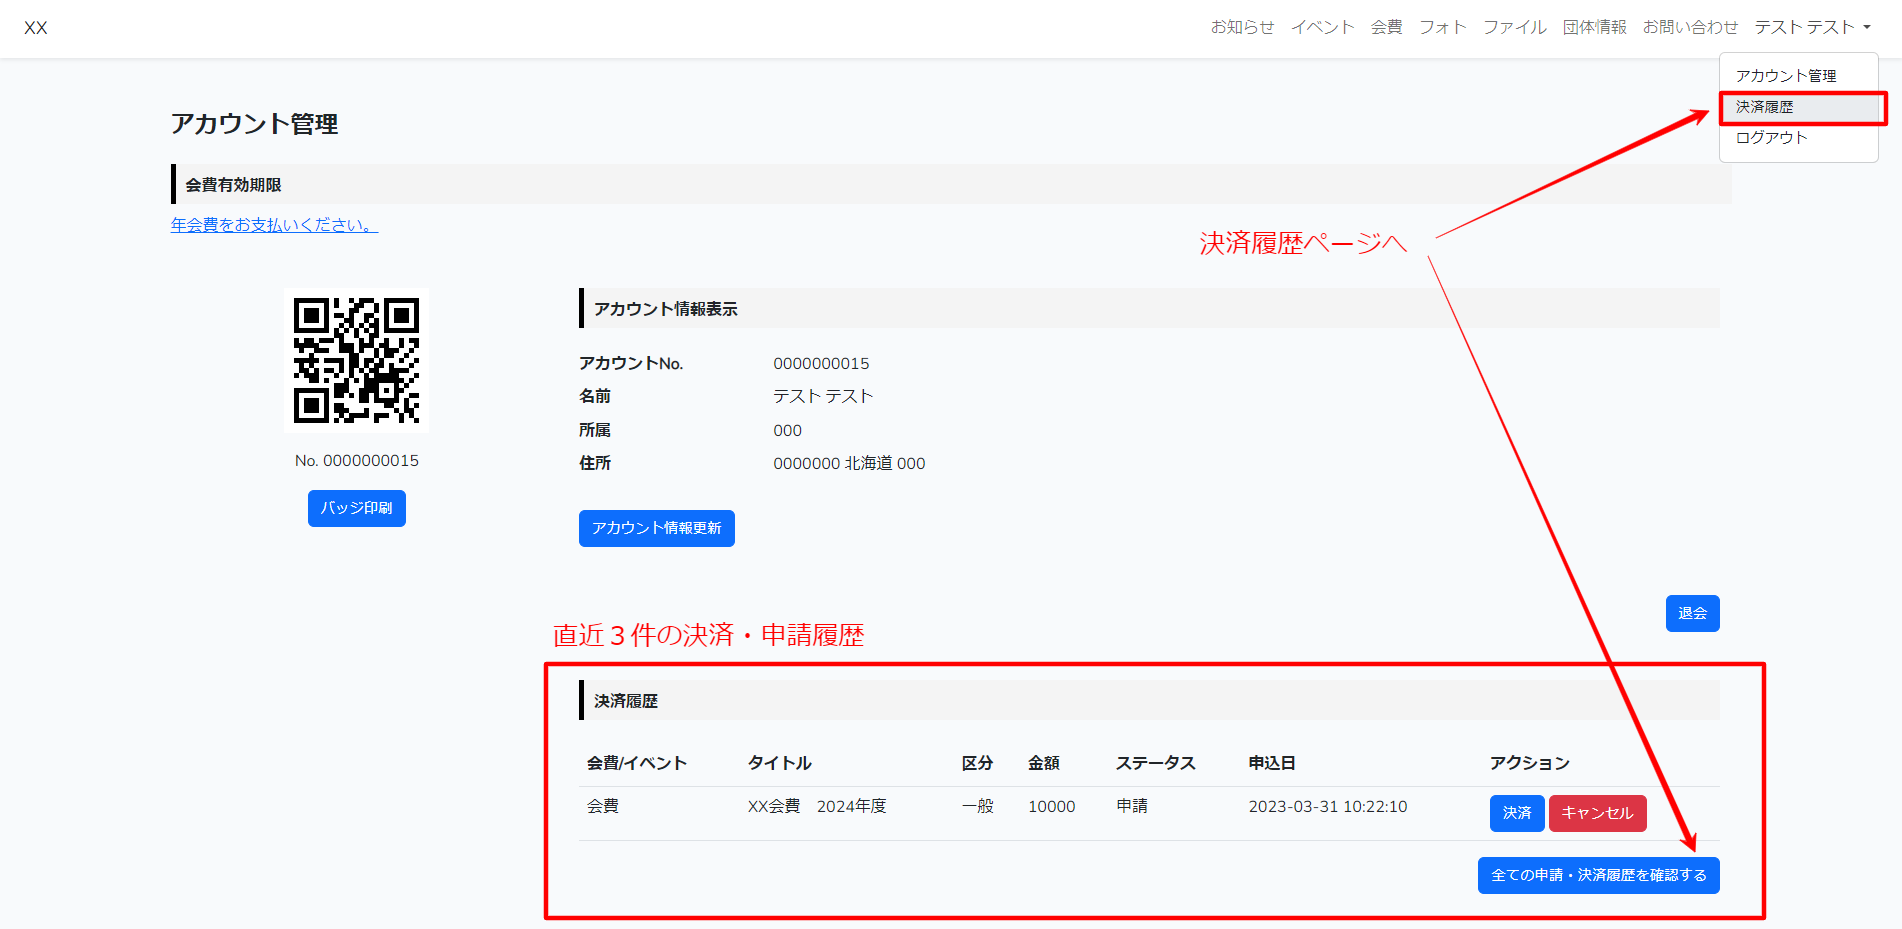This screenshot has width=1902, height=929.
Task: Click the 10000 amount cell
Action: (1051, 807)
